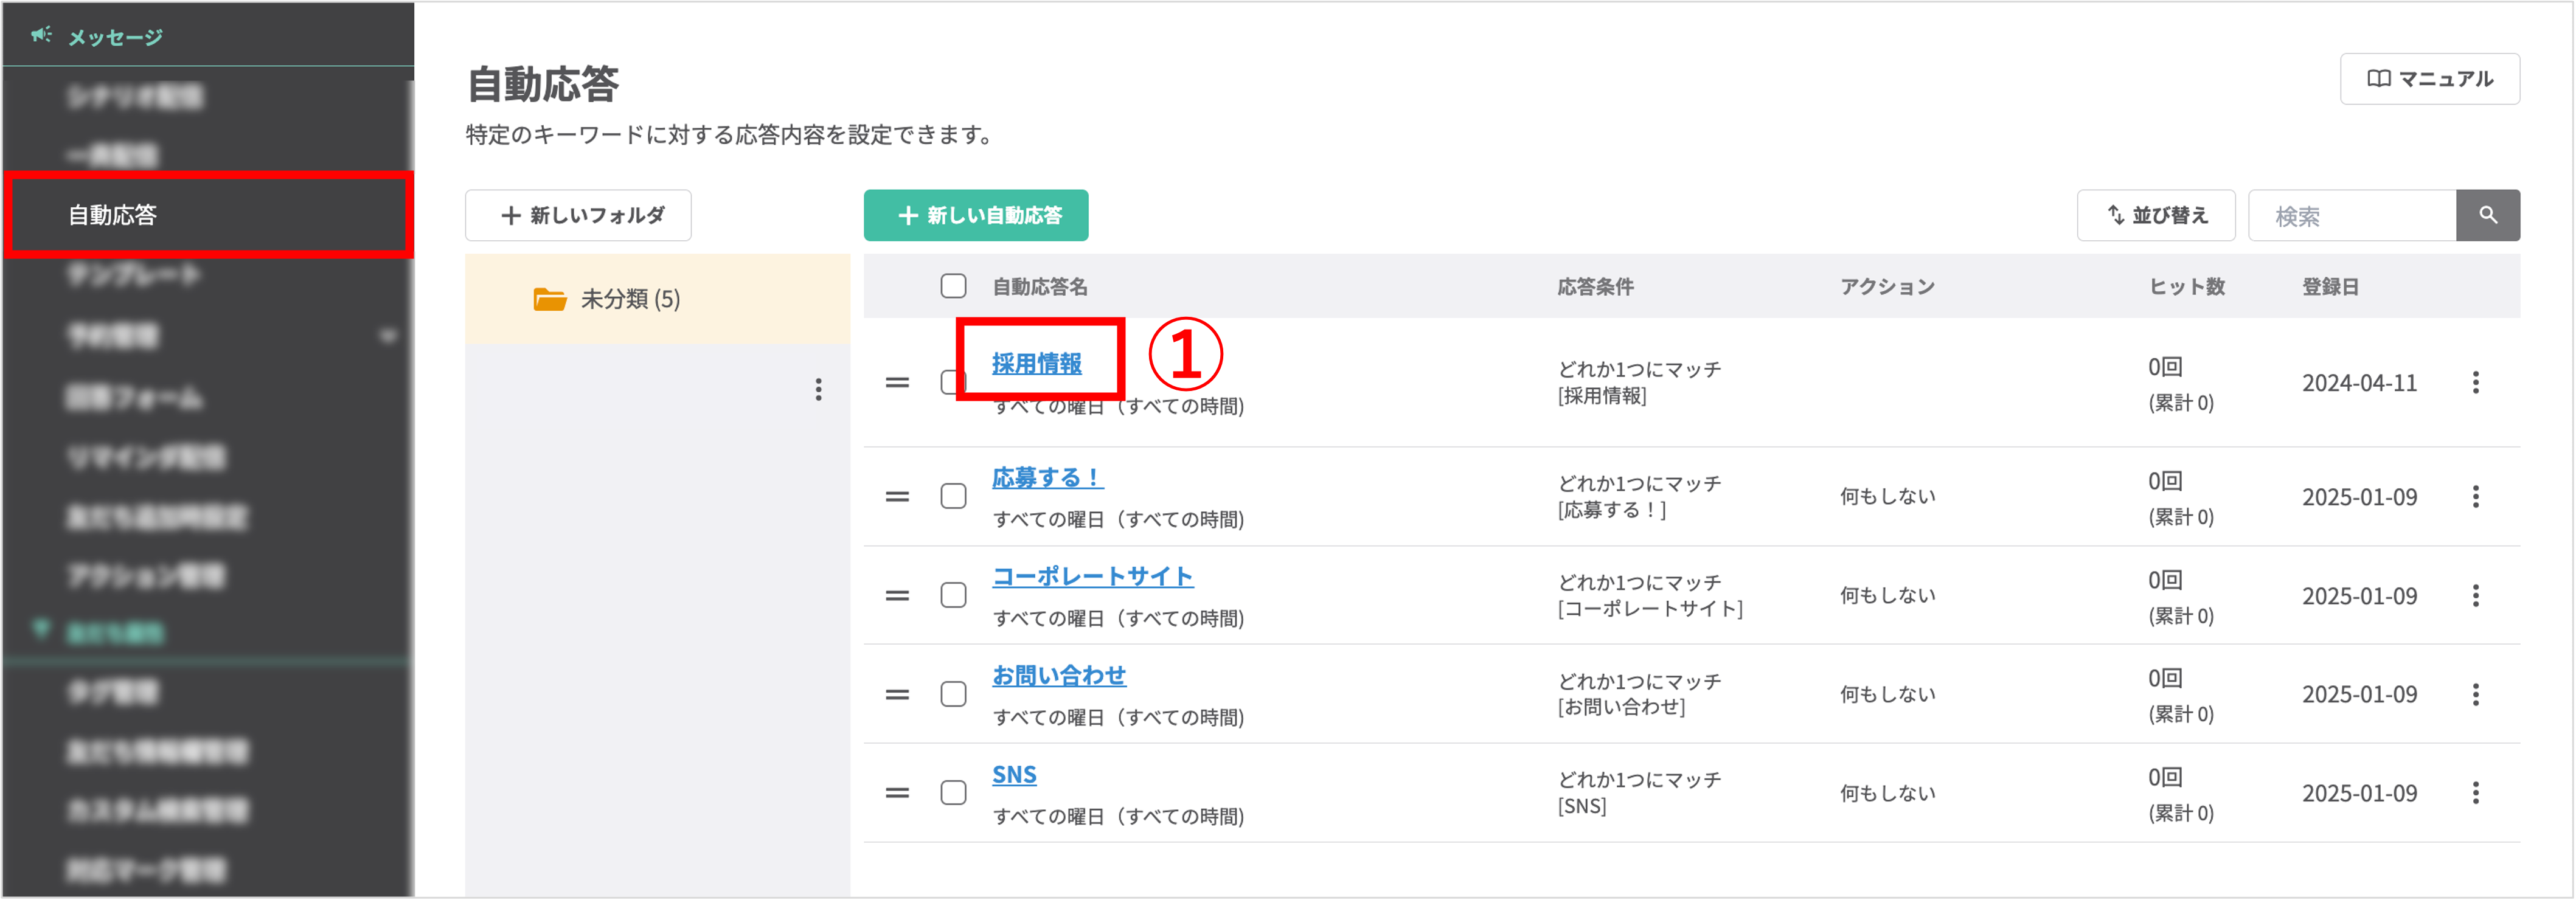This screenshot has height=900, width=2576.
Task: Click the 新しい自動応答 button
Action: point(976,215)
